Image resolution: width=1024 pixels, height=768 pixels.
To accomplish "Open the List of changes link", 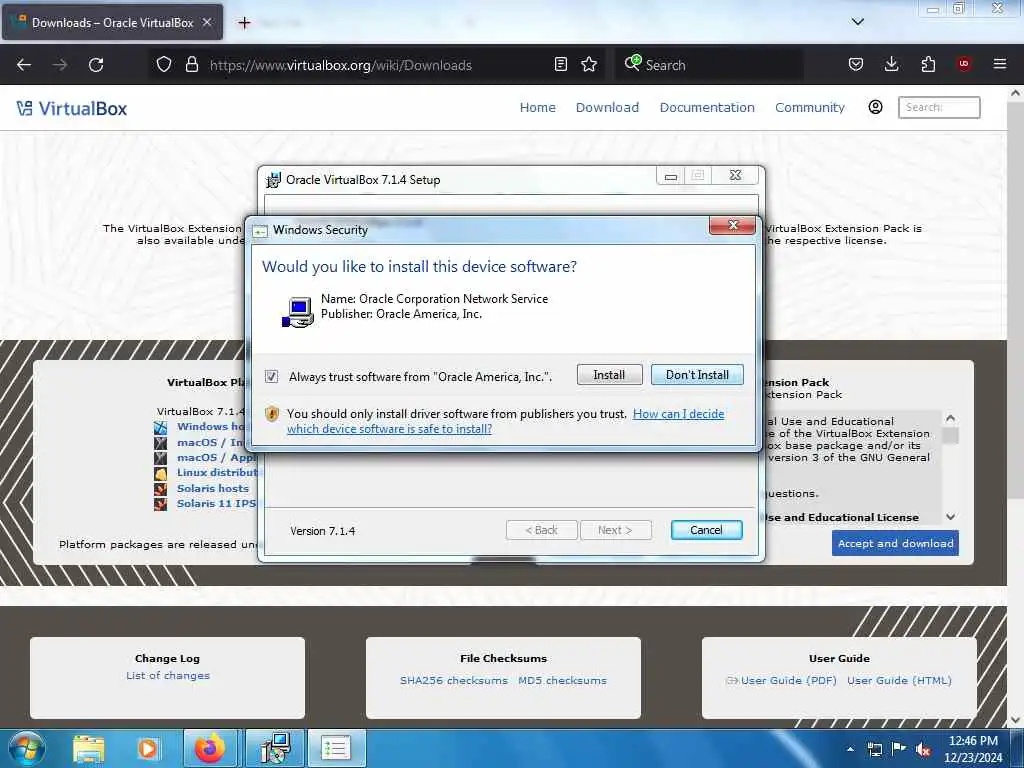I will (168, 675).
